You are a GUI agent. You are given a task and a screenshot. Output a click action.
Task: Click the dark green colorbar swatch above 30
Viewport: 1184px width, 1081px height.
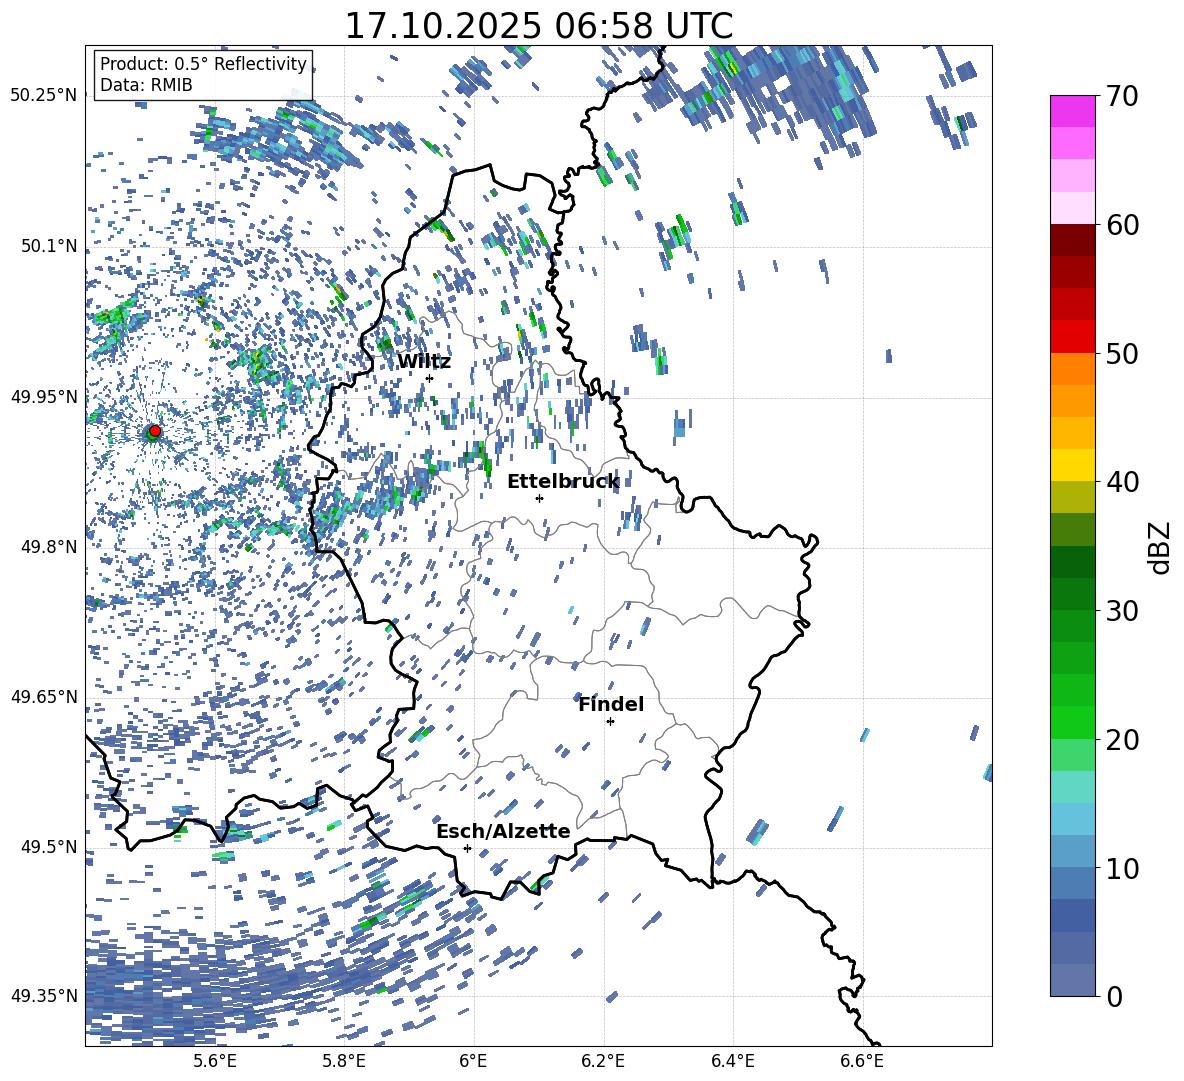point(1073,594)
